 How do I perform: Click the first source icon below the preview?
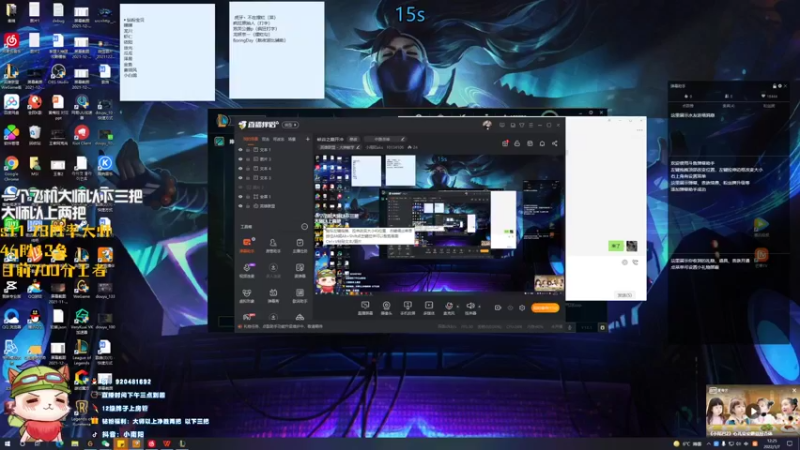[365, 307]
